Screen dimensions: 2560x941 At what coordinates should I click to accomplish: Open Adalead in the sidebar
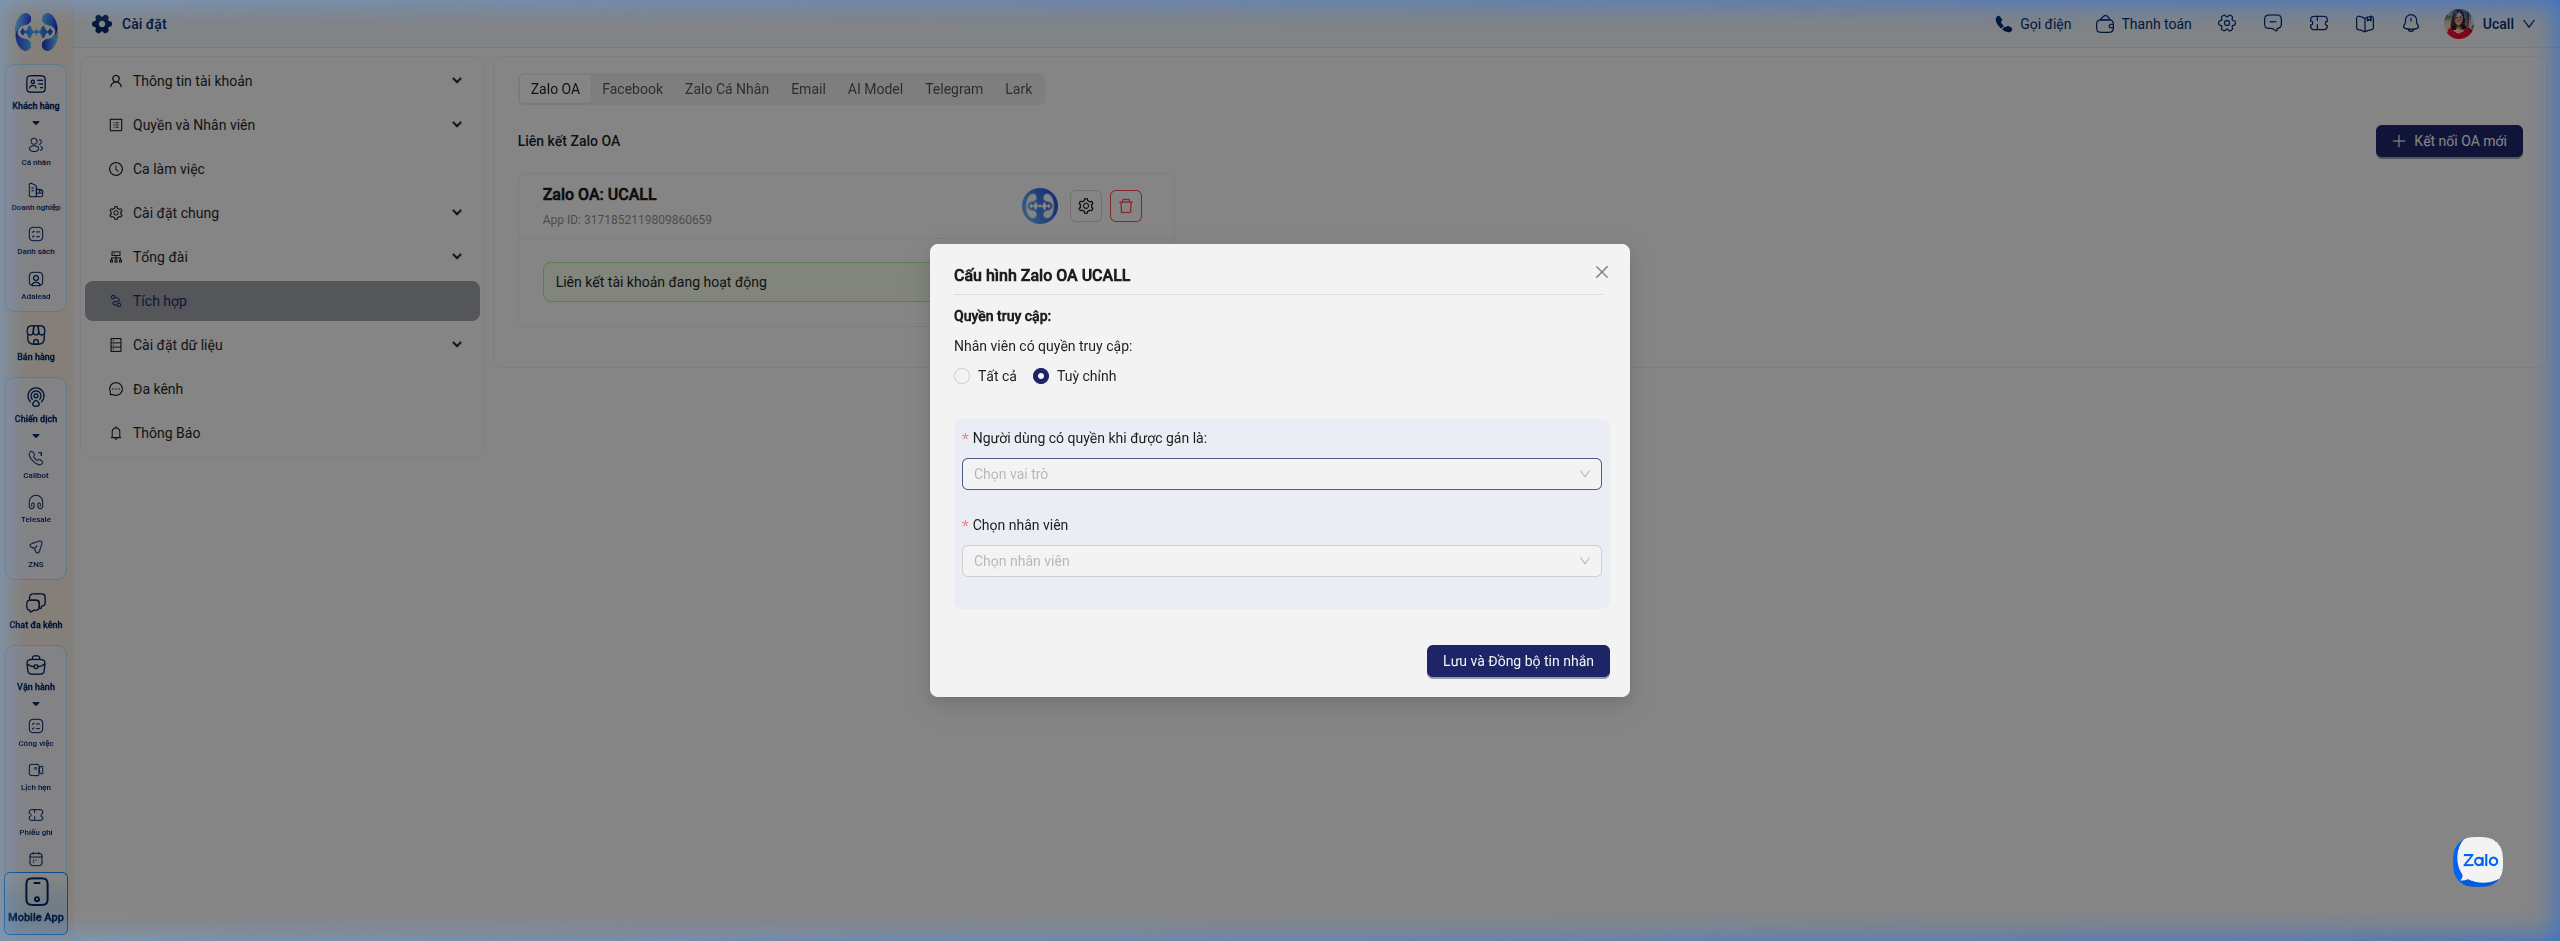coord(36,285)
